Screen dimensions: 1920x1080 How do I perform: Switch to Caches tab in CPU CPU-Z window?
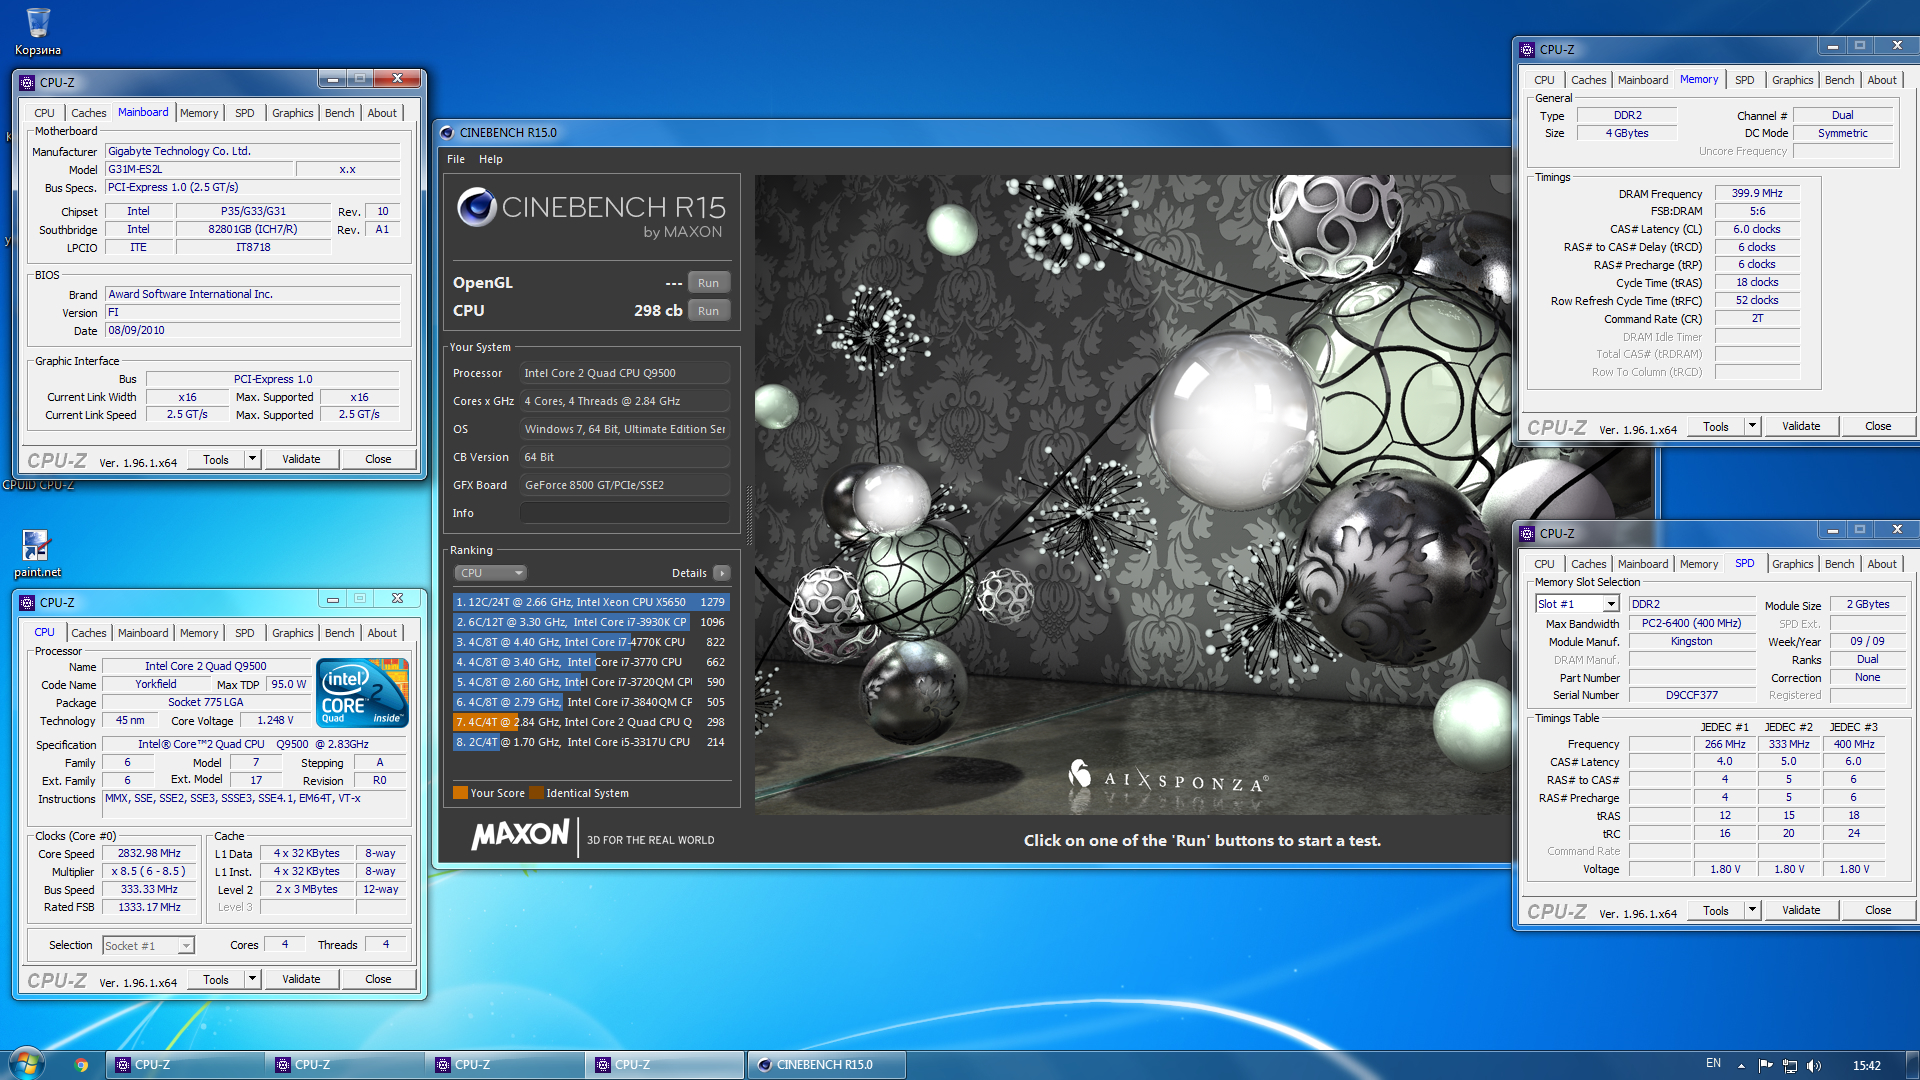88,633
